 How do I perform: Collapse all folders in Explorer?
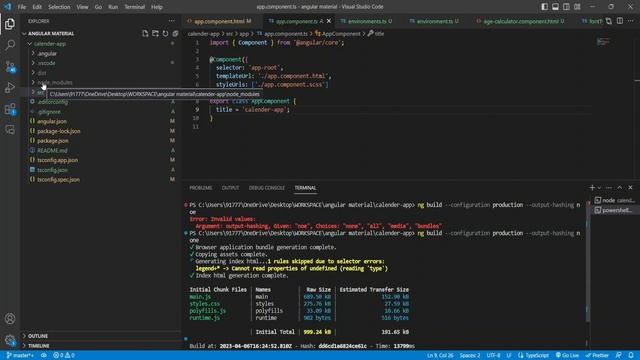(176, 33)
